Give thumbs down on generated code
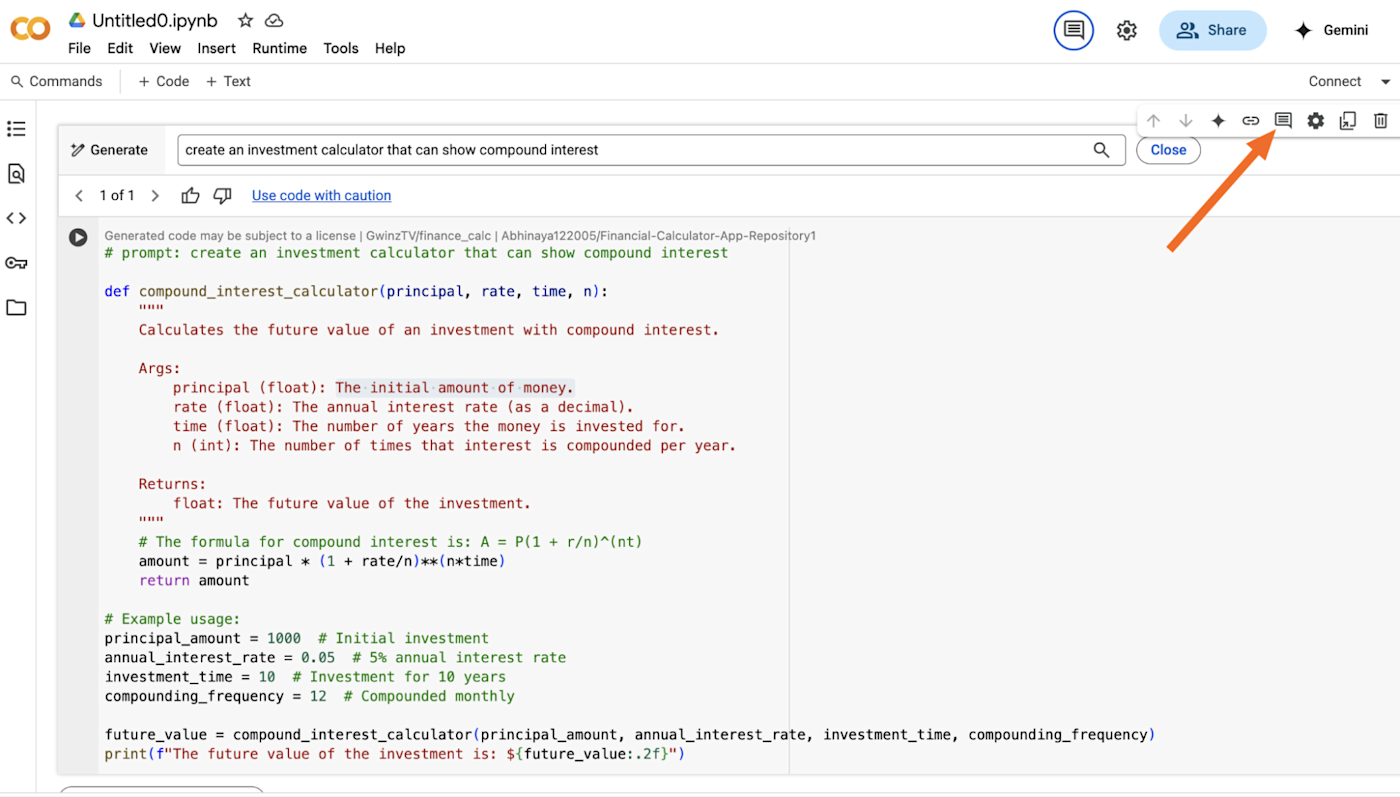1400x797 pixels. (x=222, y=195)
